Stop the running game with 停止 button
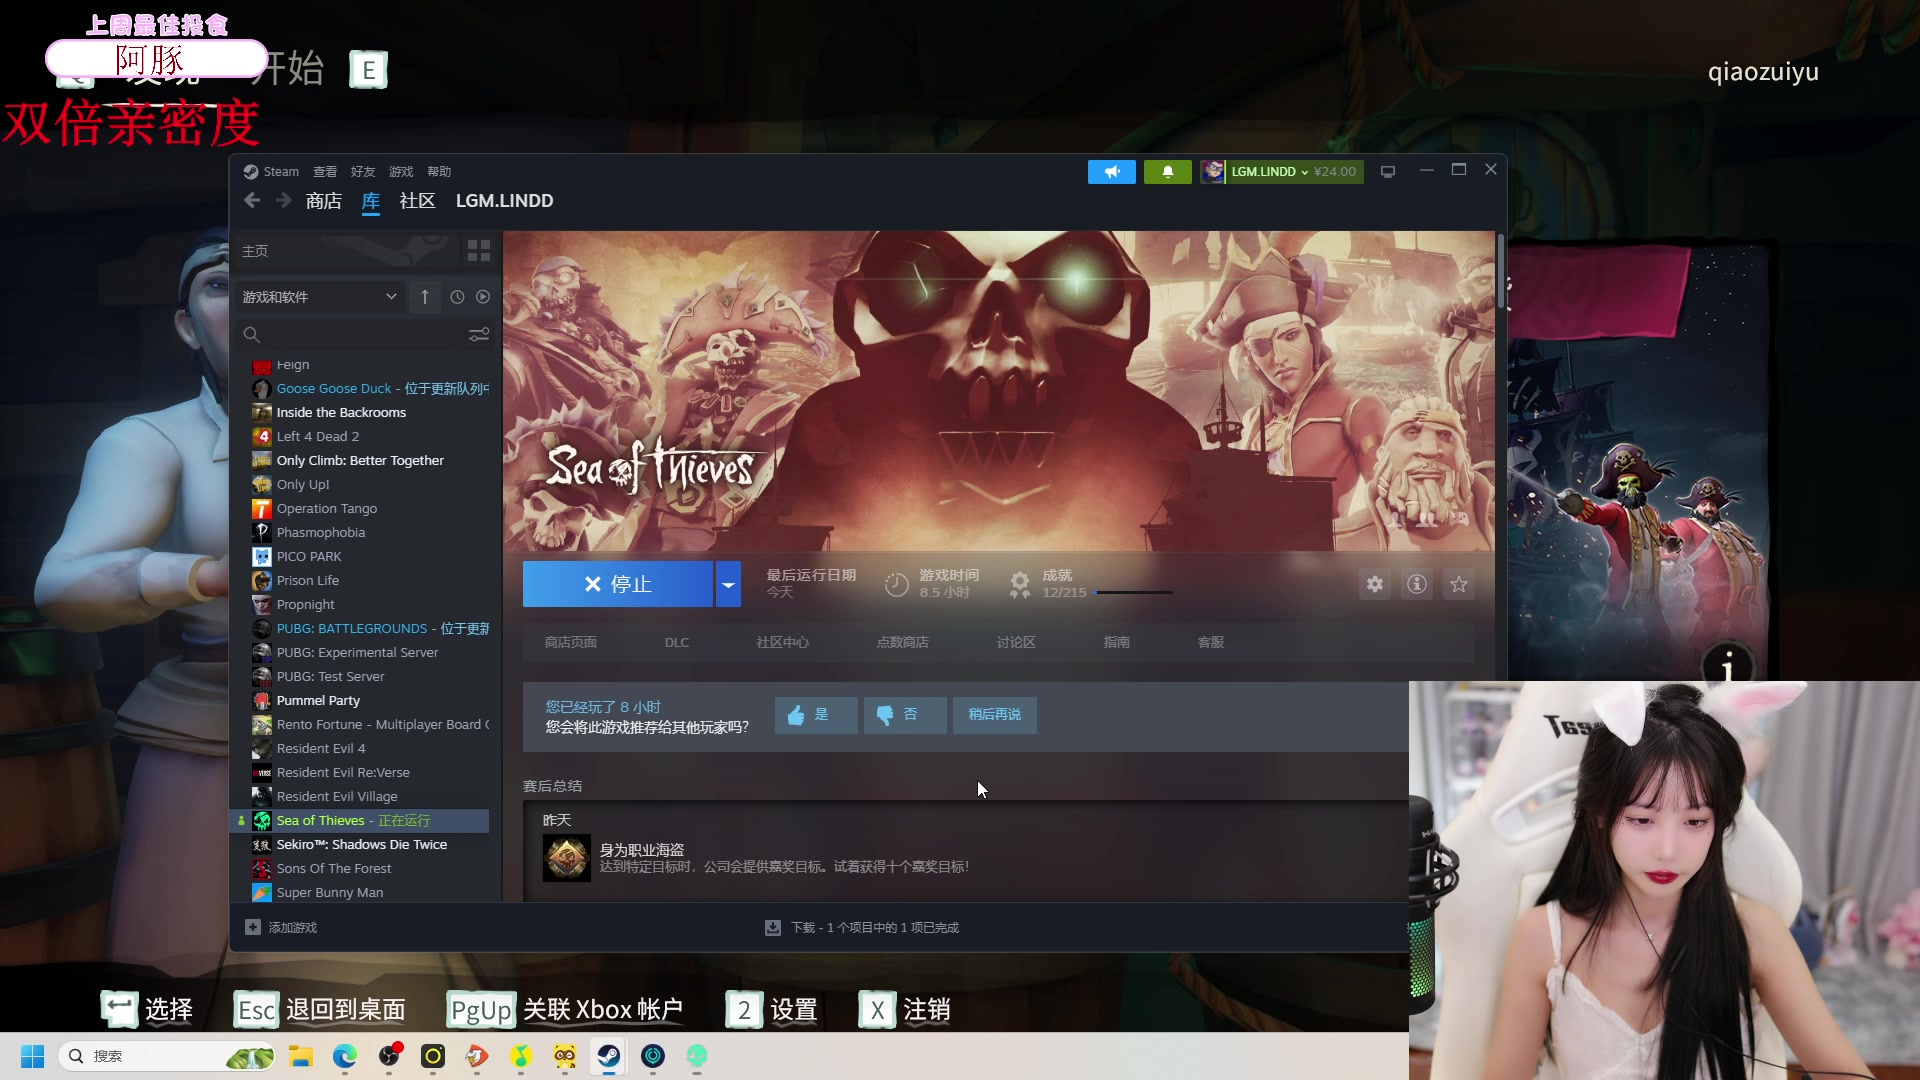The image size is (1920, 1080). point(618,584)
